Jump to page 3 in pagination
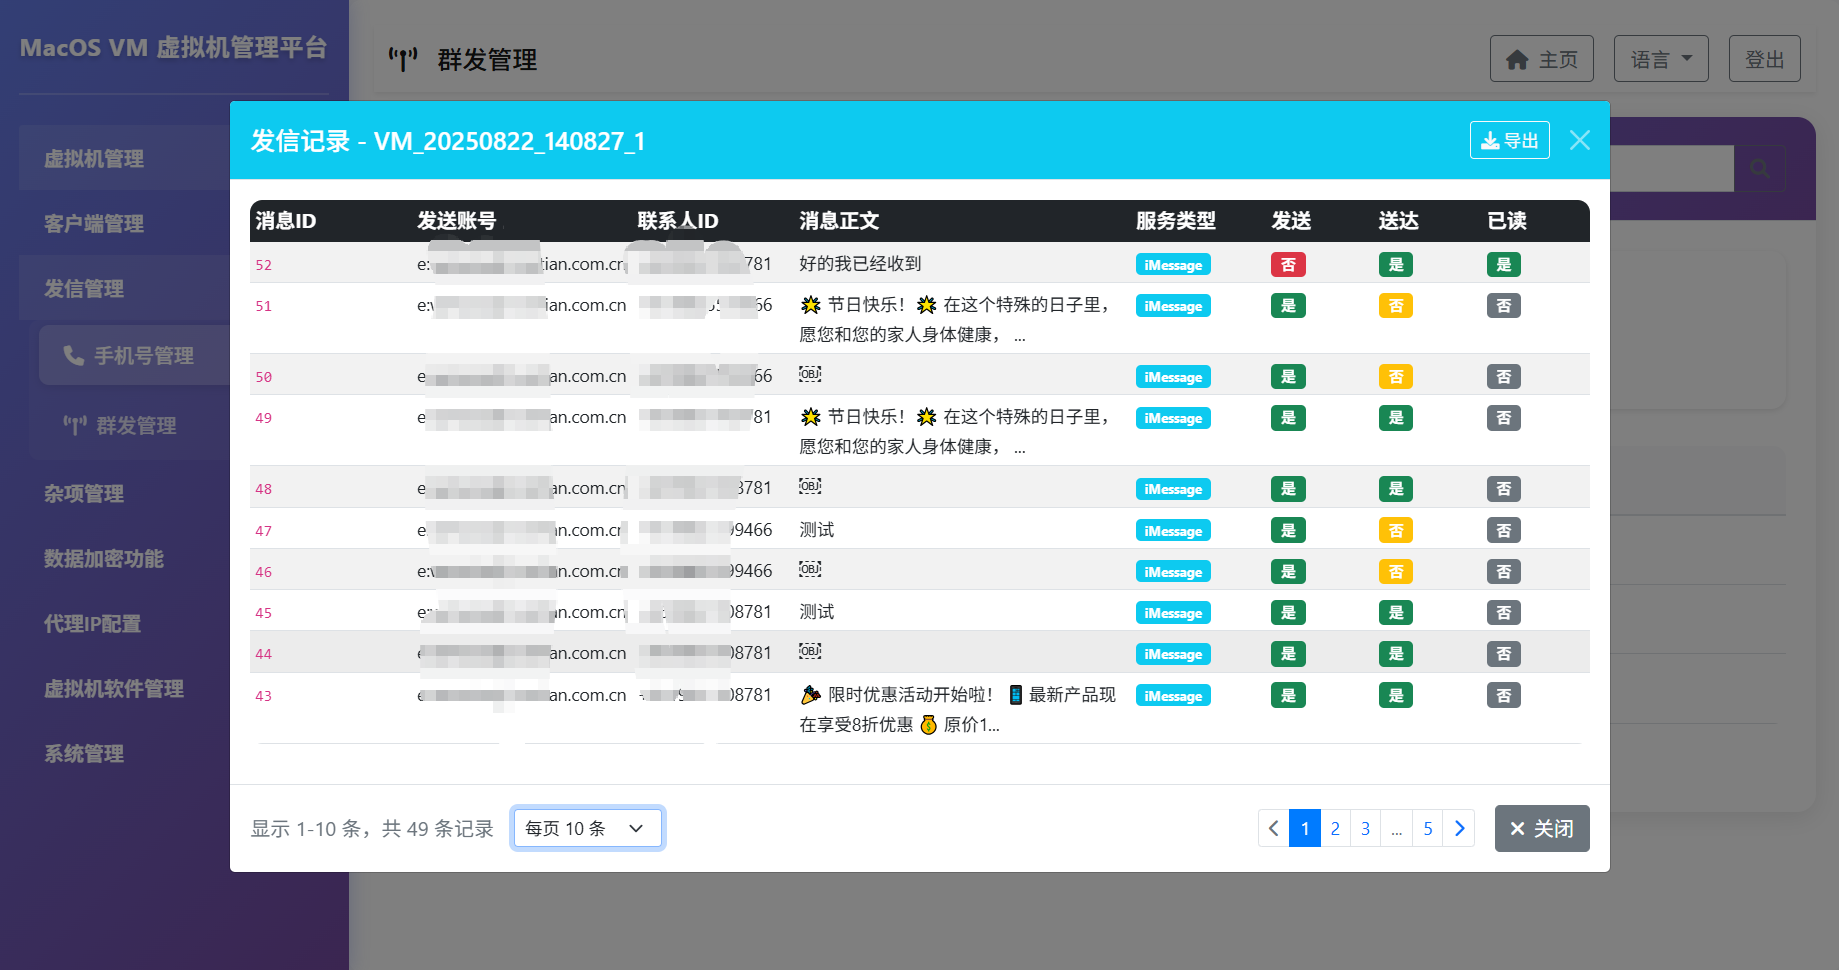 tap(1365, 829)
